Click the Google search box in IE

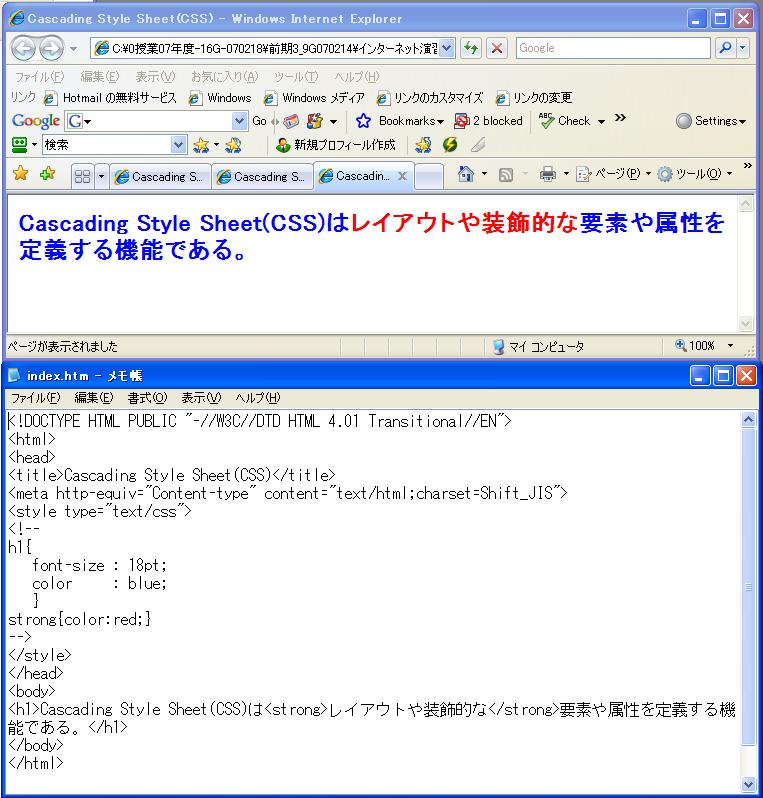(x=613, y=48)
